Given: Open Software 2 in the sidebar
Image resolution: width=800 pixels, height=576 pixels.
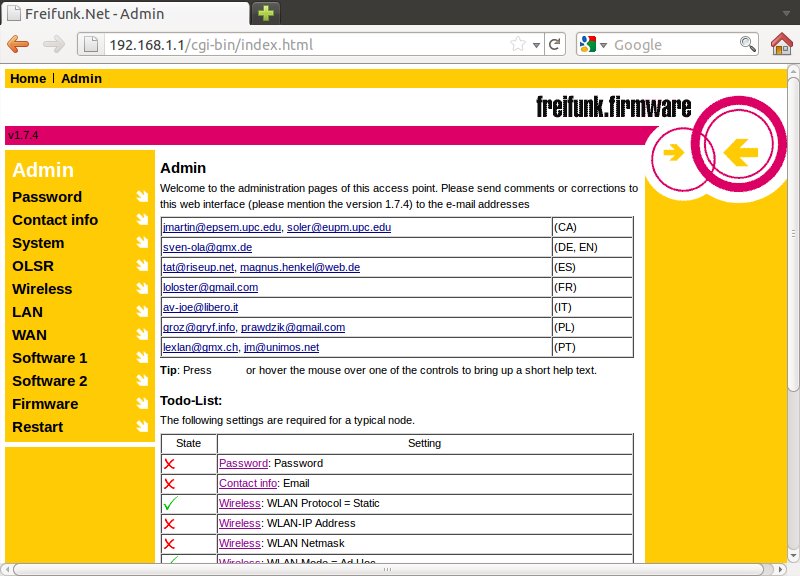Looking at the screenshot, I should 50,381.
